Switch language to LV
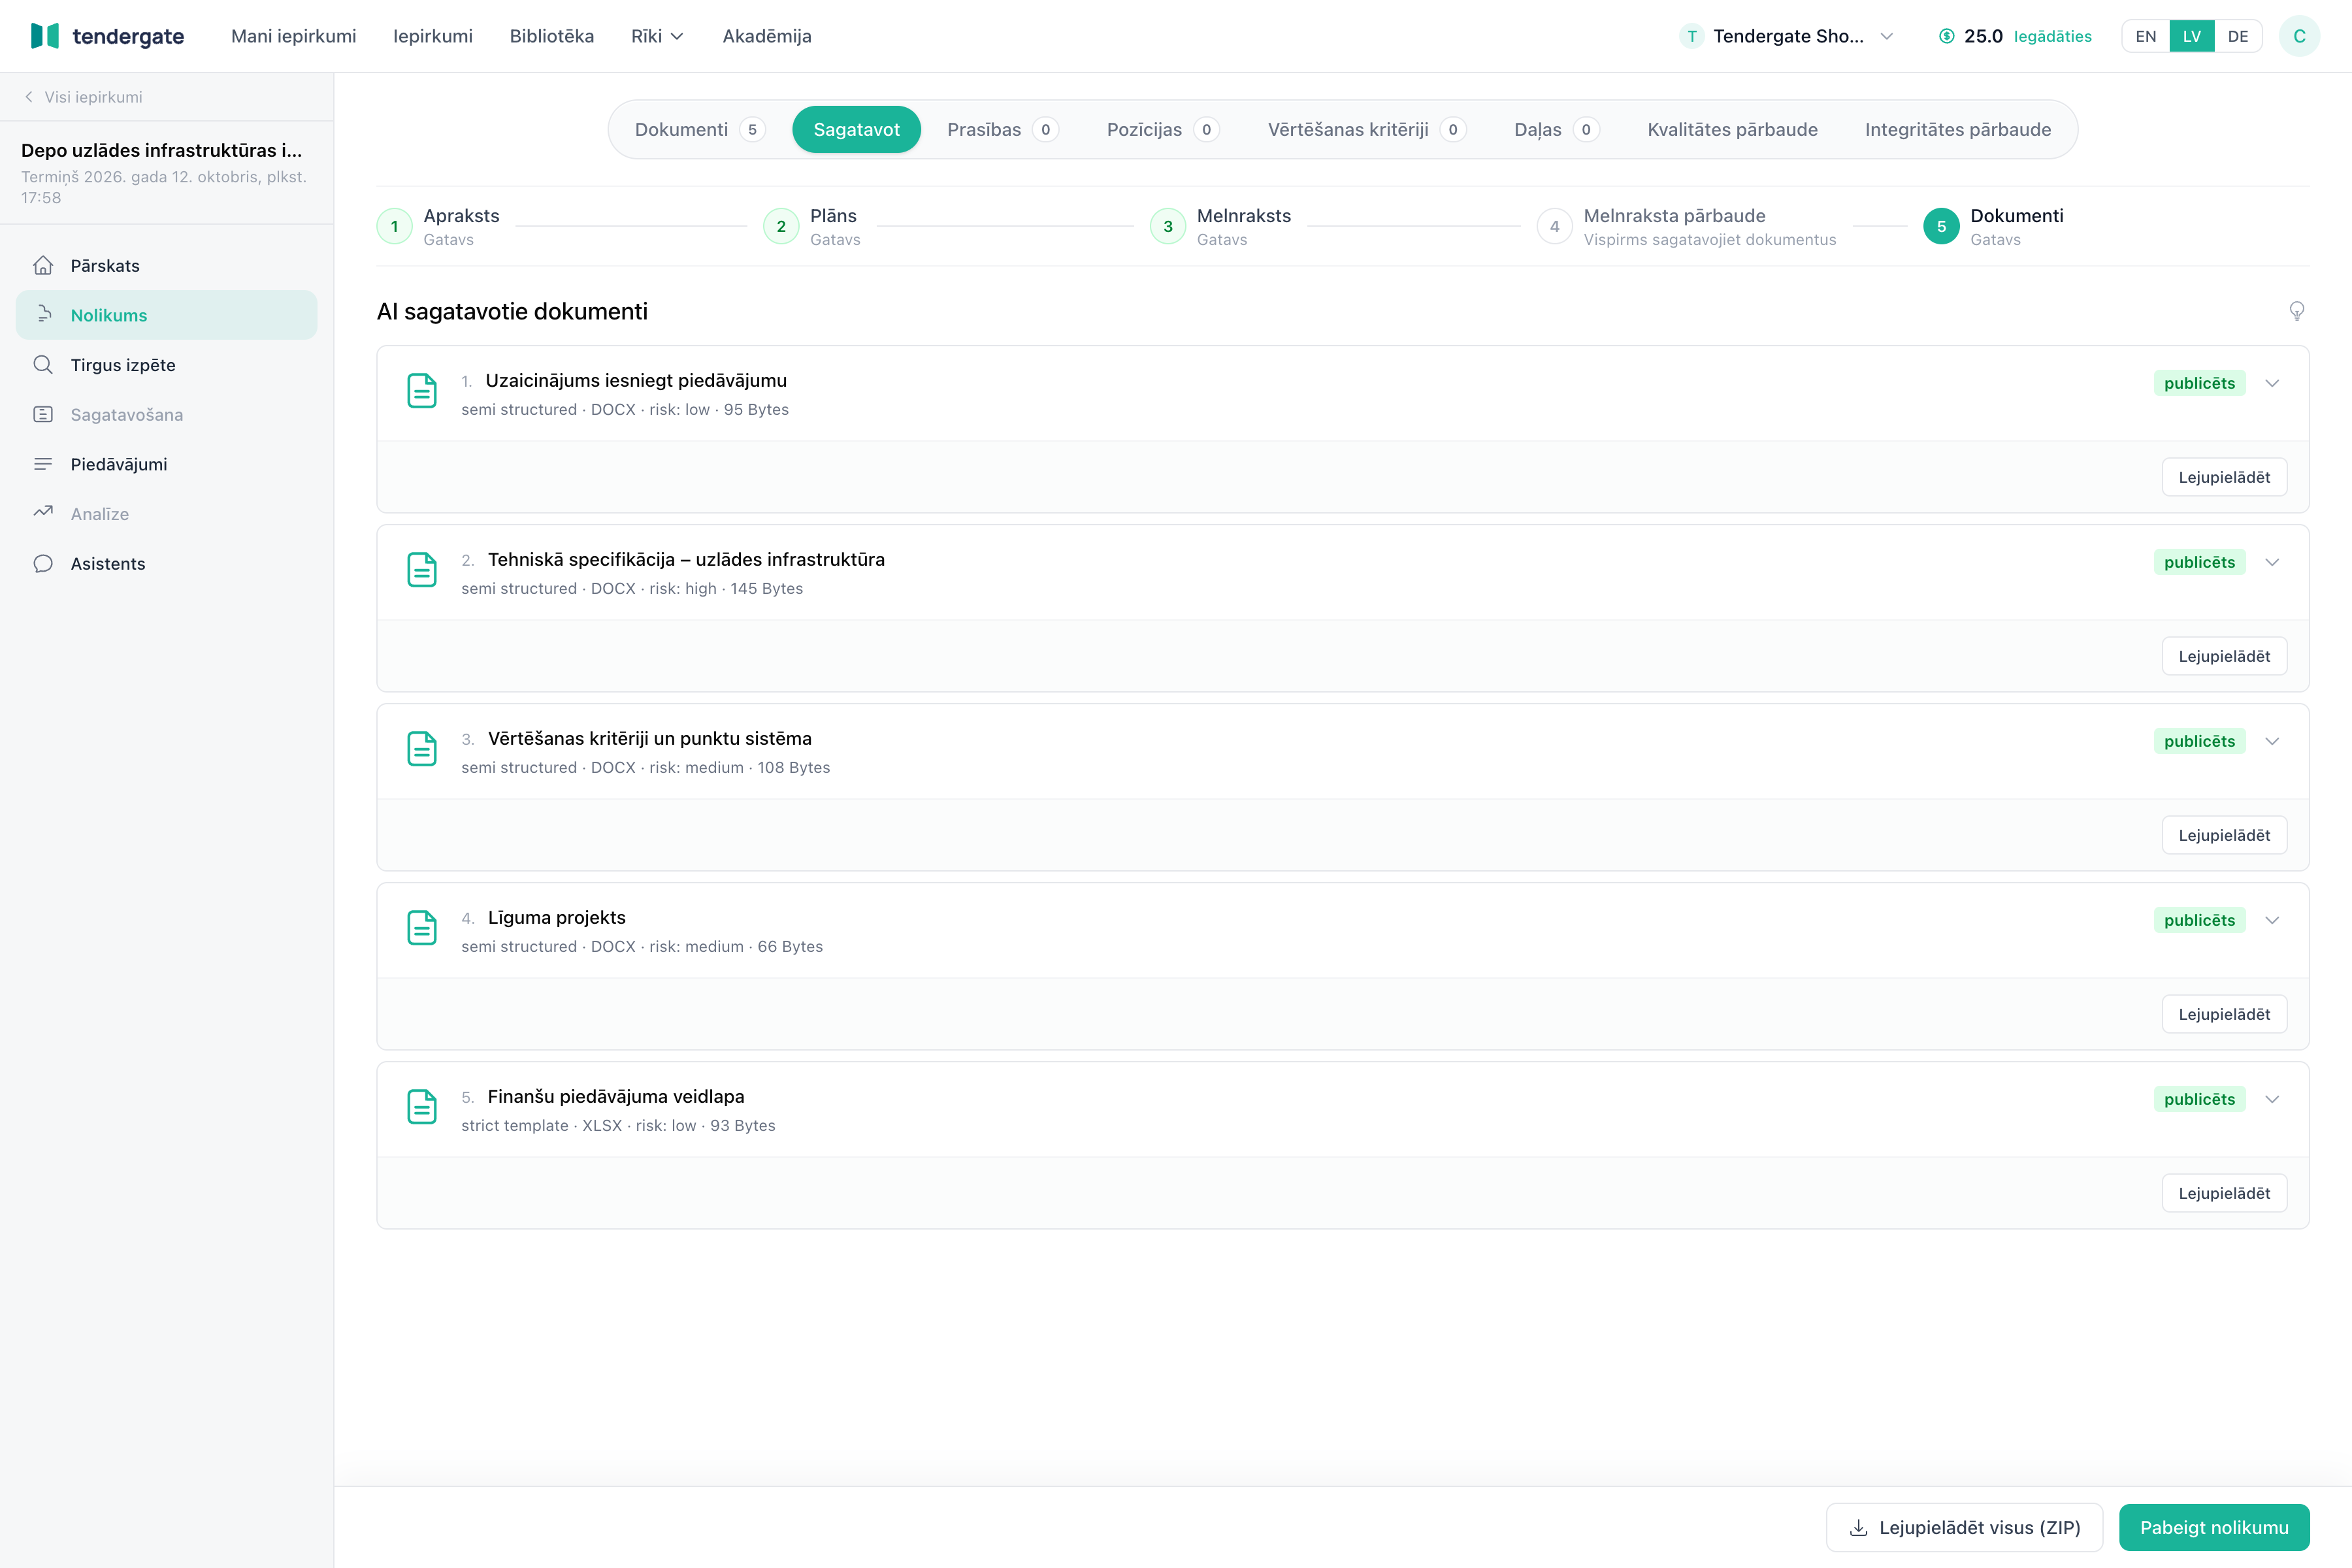This screenshot has width=2352, height=1568. [2192, 36]
